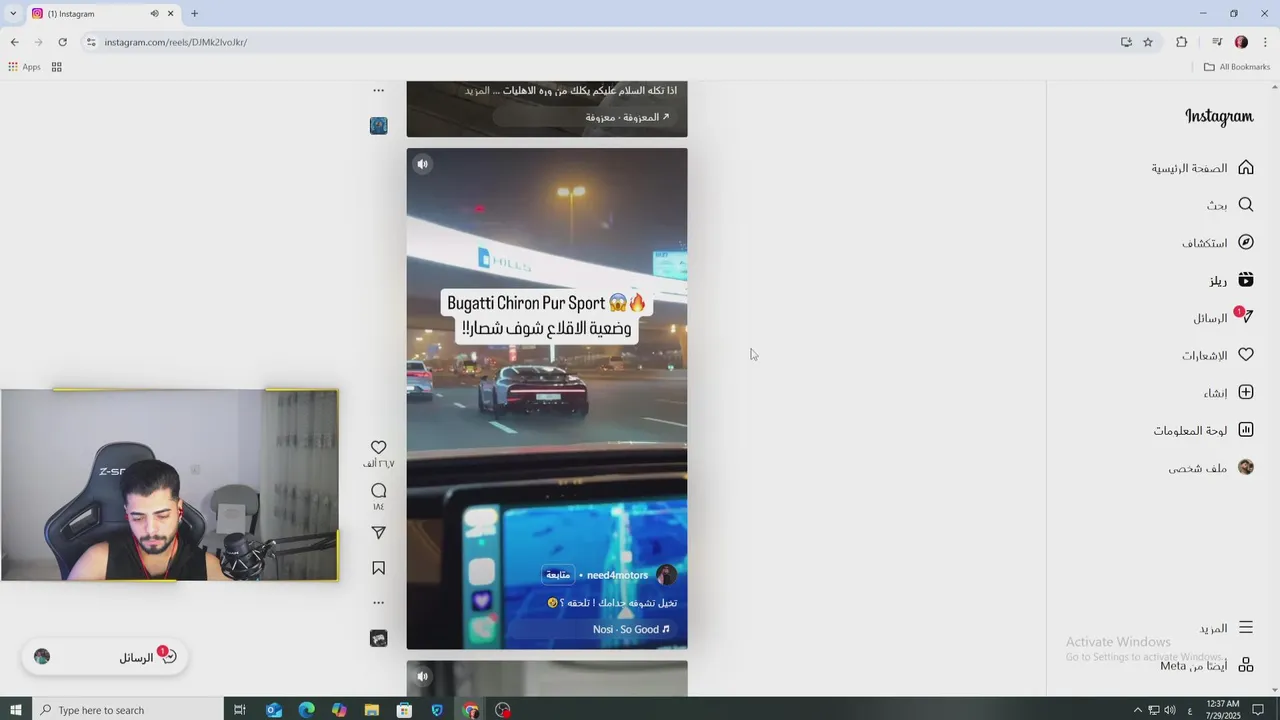The width and height of the screenshot is (1280, 720).
Task: Open Notifications (الإشعارات) heart icon
Action: click(1245, 355)
